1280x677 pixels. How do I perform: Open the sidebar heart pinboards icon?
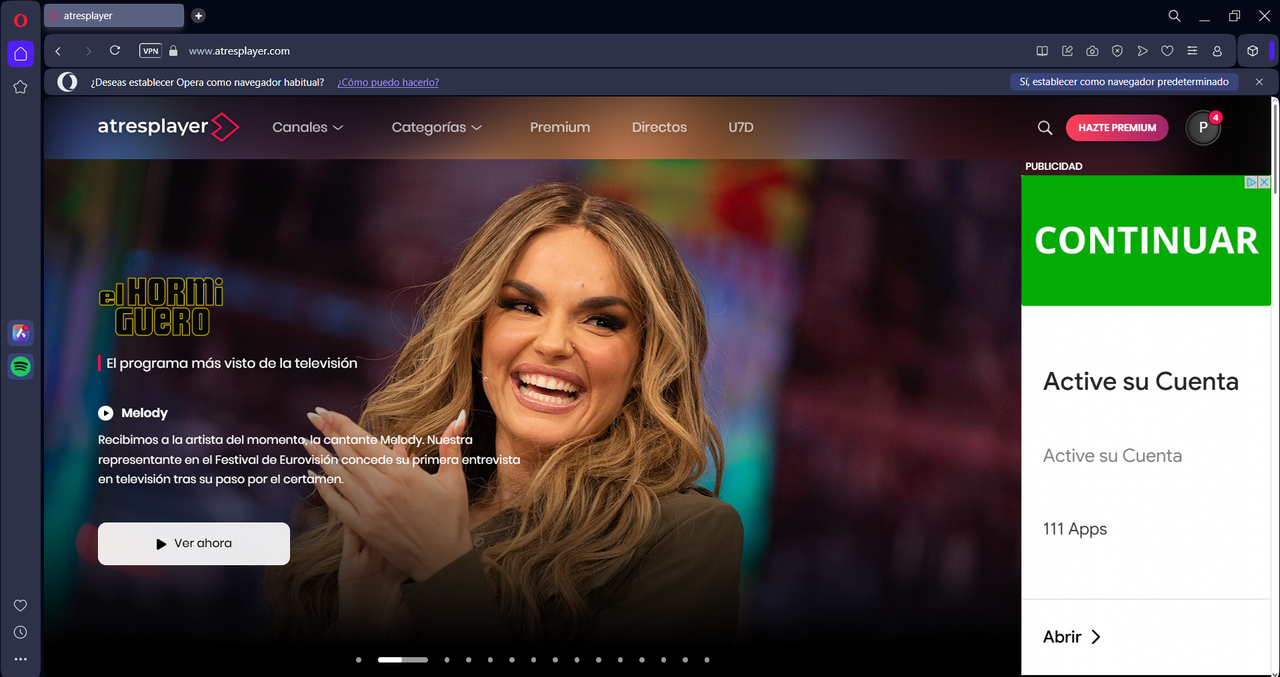click(x=20, y=605)
